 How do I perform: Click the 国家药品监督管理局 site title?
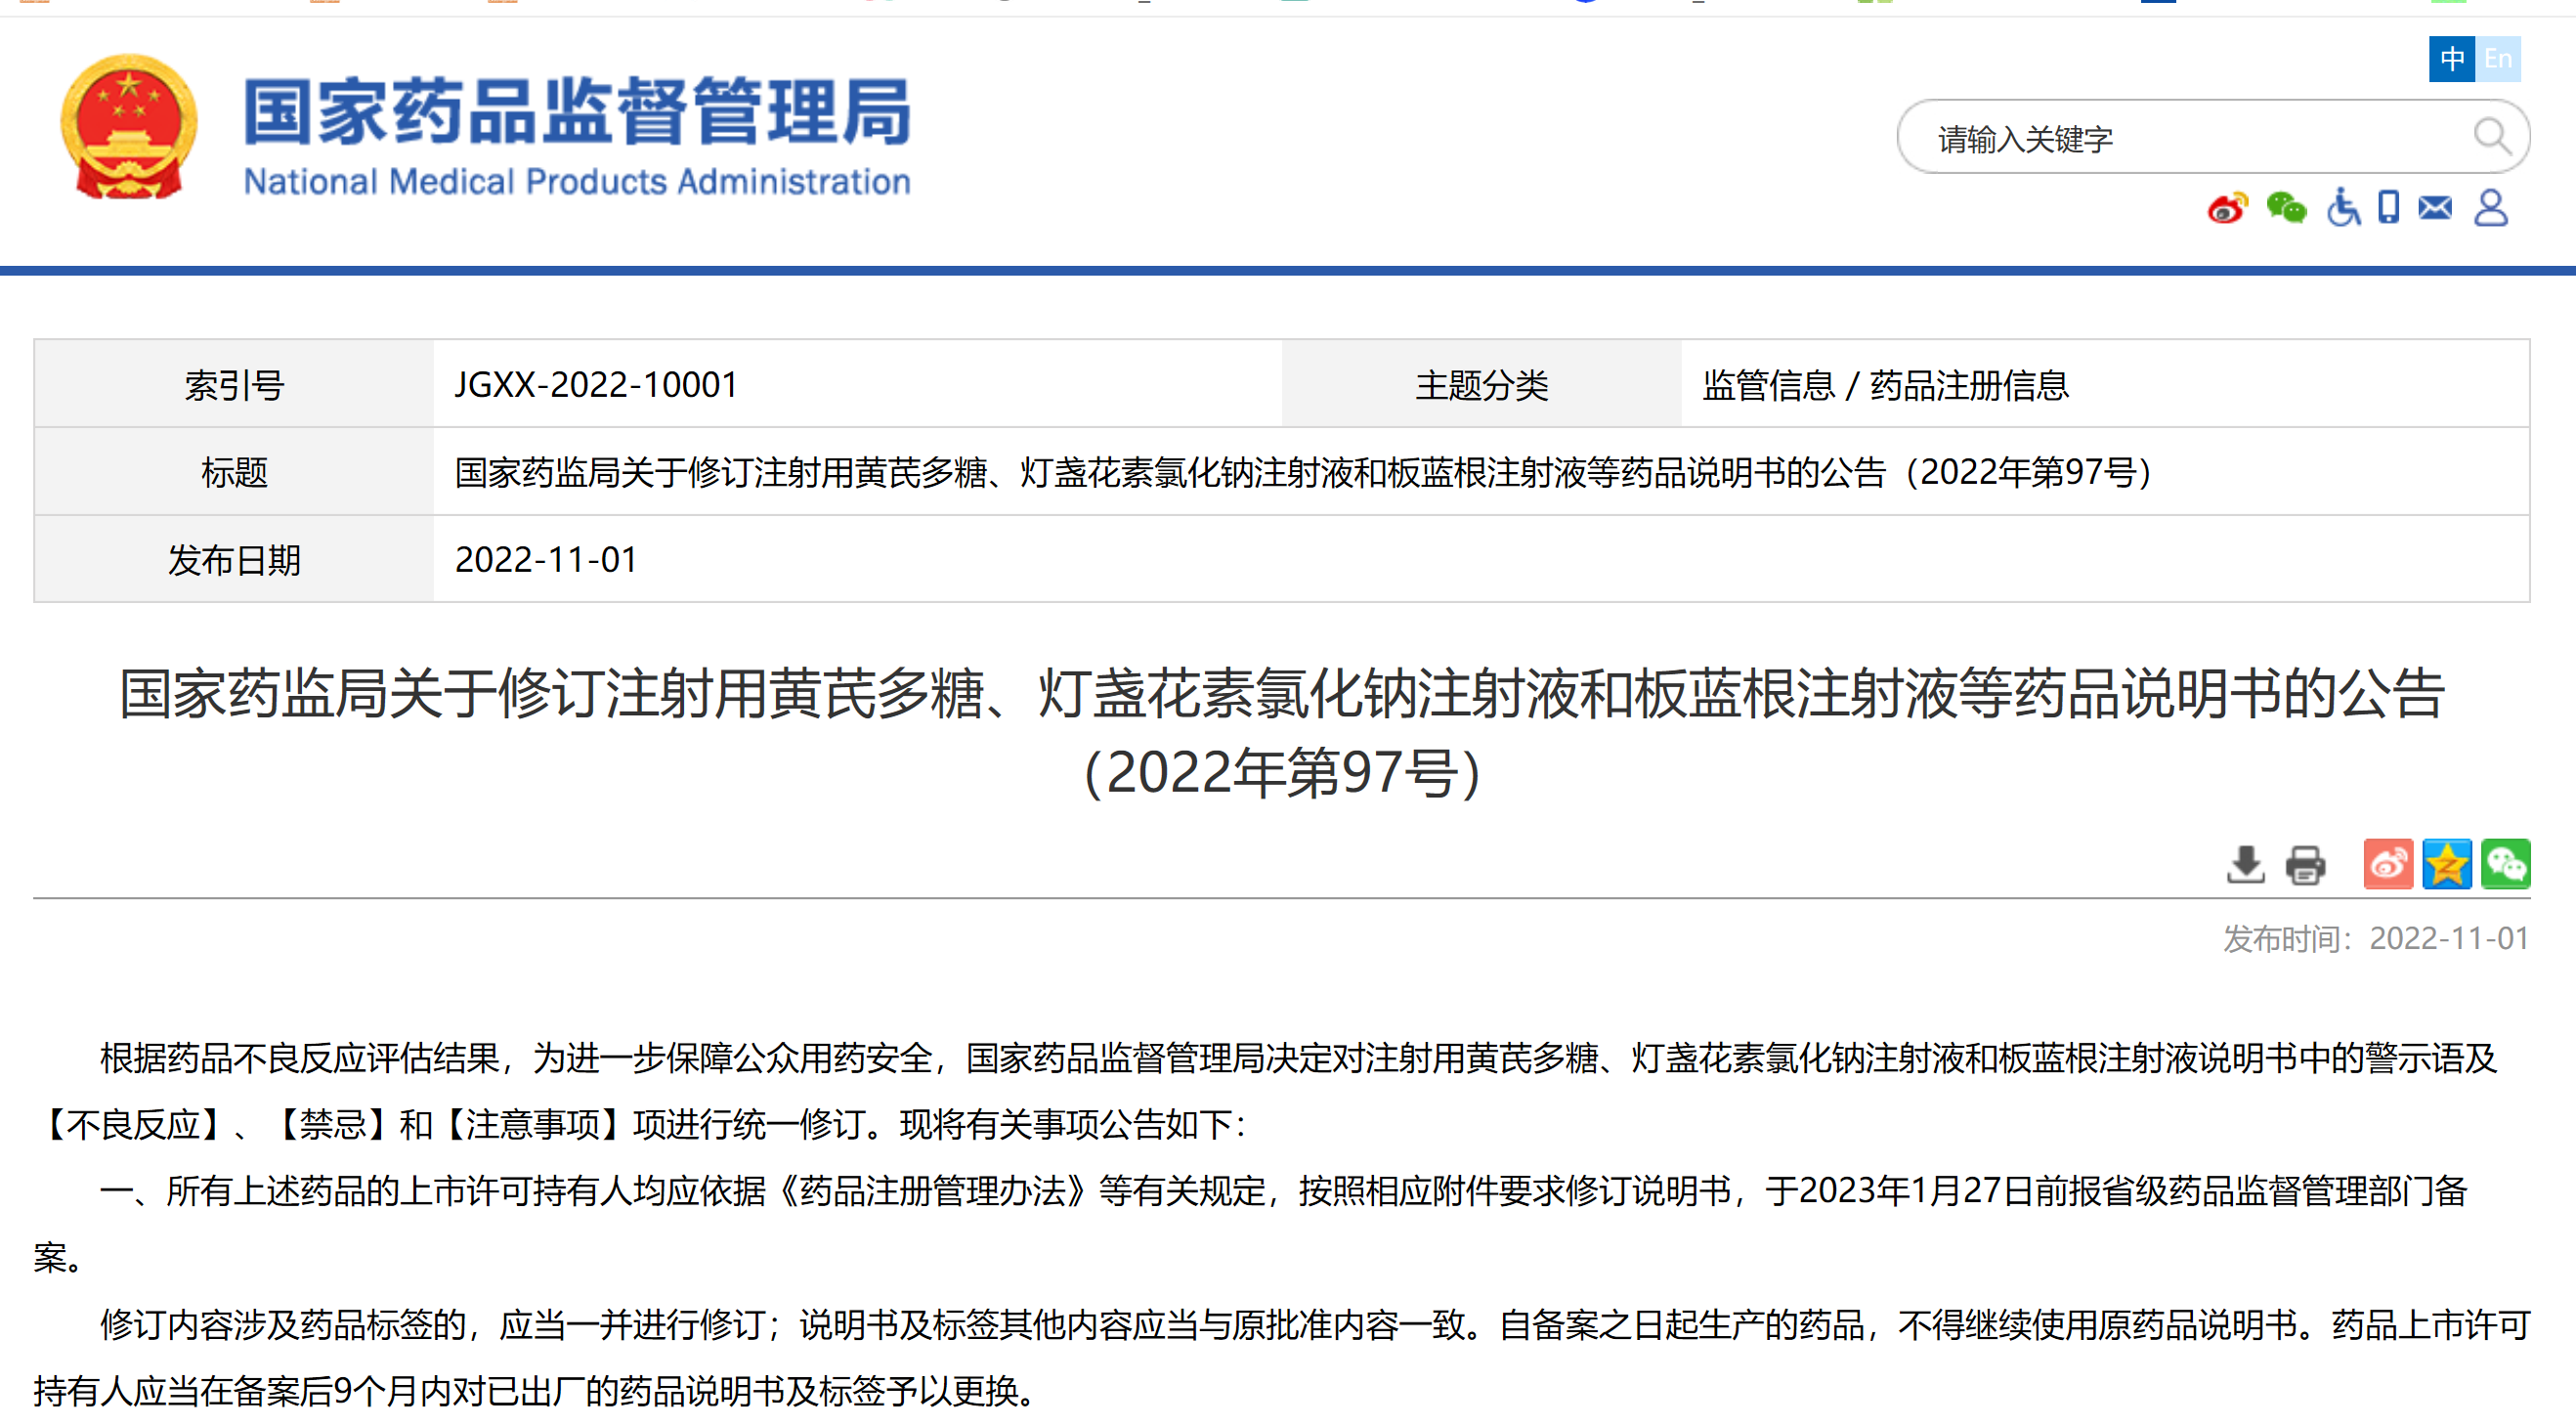[x=577, y=111]
